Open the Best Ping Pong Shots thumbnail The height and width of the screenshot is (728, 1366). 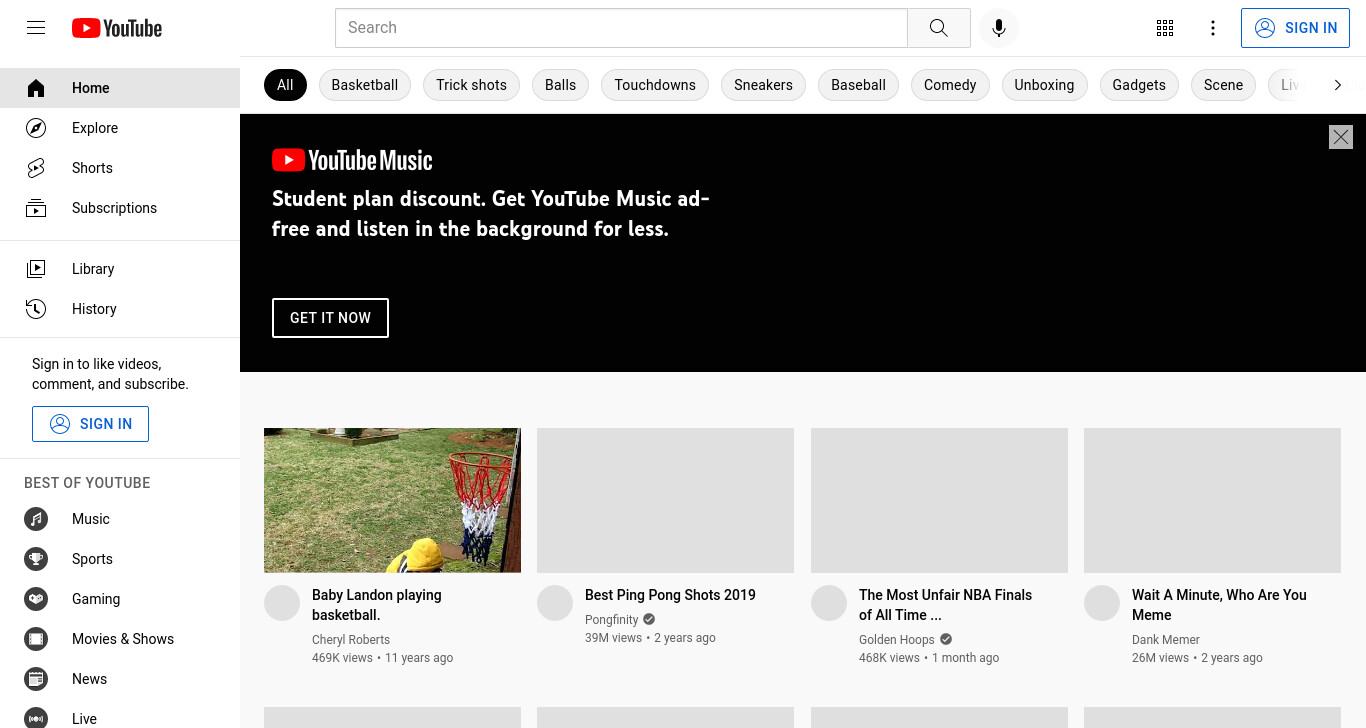click(x=665, y=500)
